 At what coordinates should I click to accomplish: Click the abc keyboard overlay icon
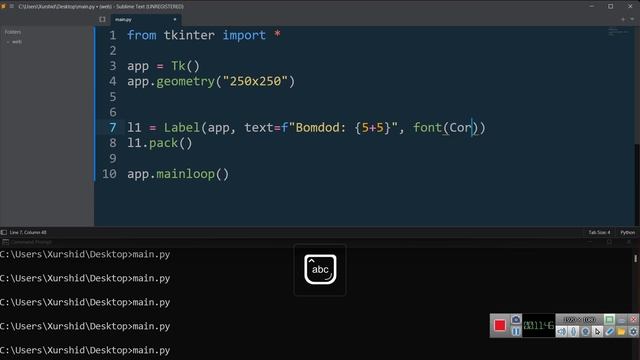320,269
